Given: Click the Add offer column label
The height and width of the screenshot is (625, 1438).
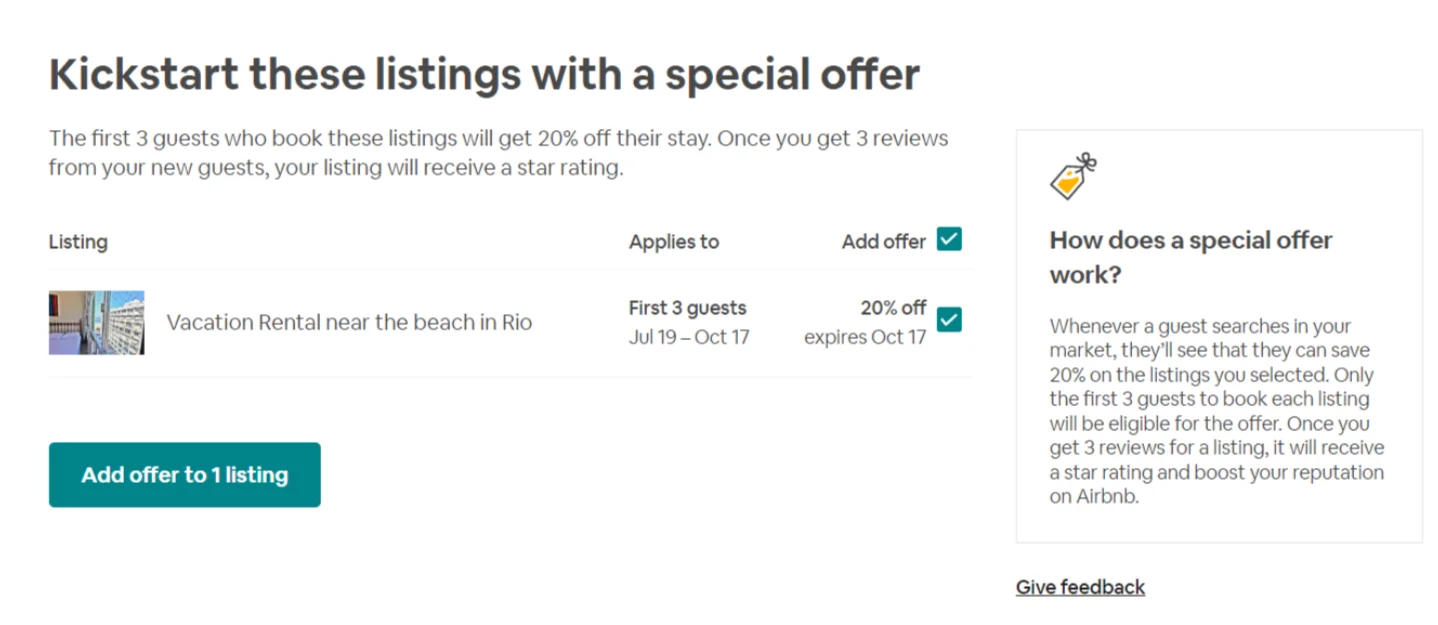Looking at the screenshot, I should pos(884,241).
